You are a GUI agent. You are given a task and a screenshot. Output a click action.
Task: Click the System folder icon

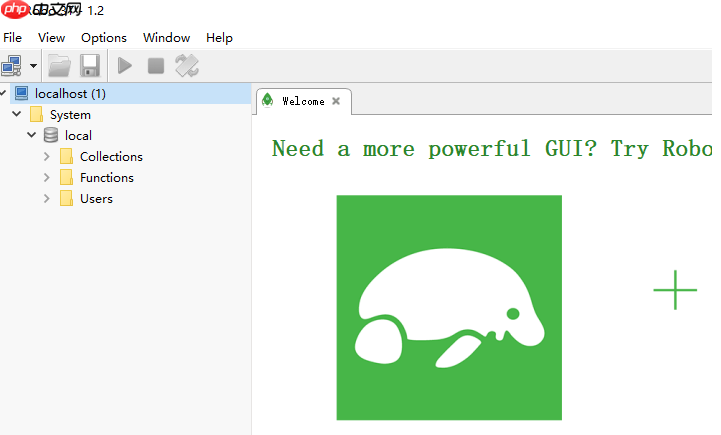pyautogui.click(x=36, y=114)
